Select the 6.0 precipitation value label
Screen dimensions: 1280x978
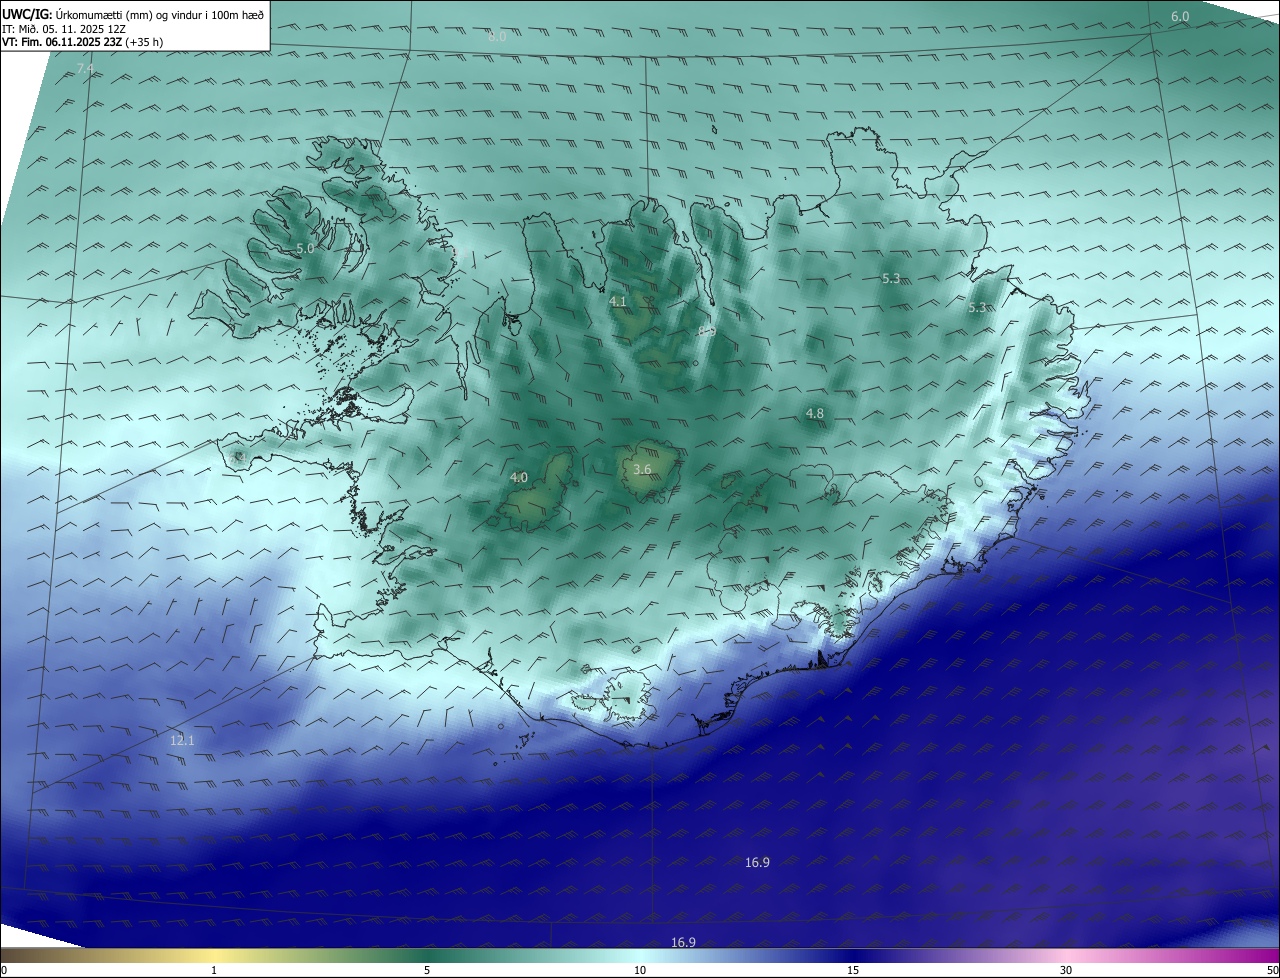tap(1180, 17)
